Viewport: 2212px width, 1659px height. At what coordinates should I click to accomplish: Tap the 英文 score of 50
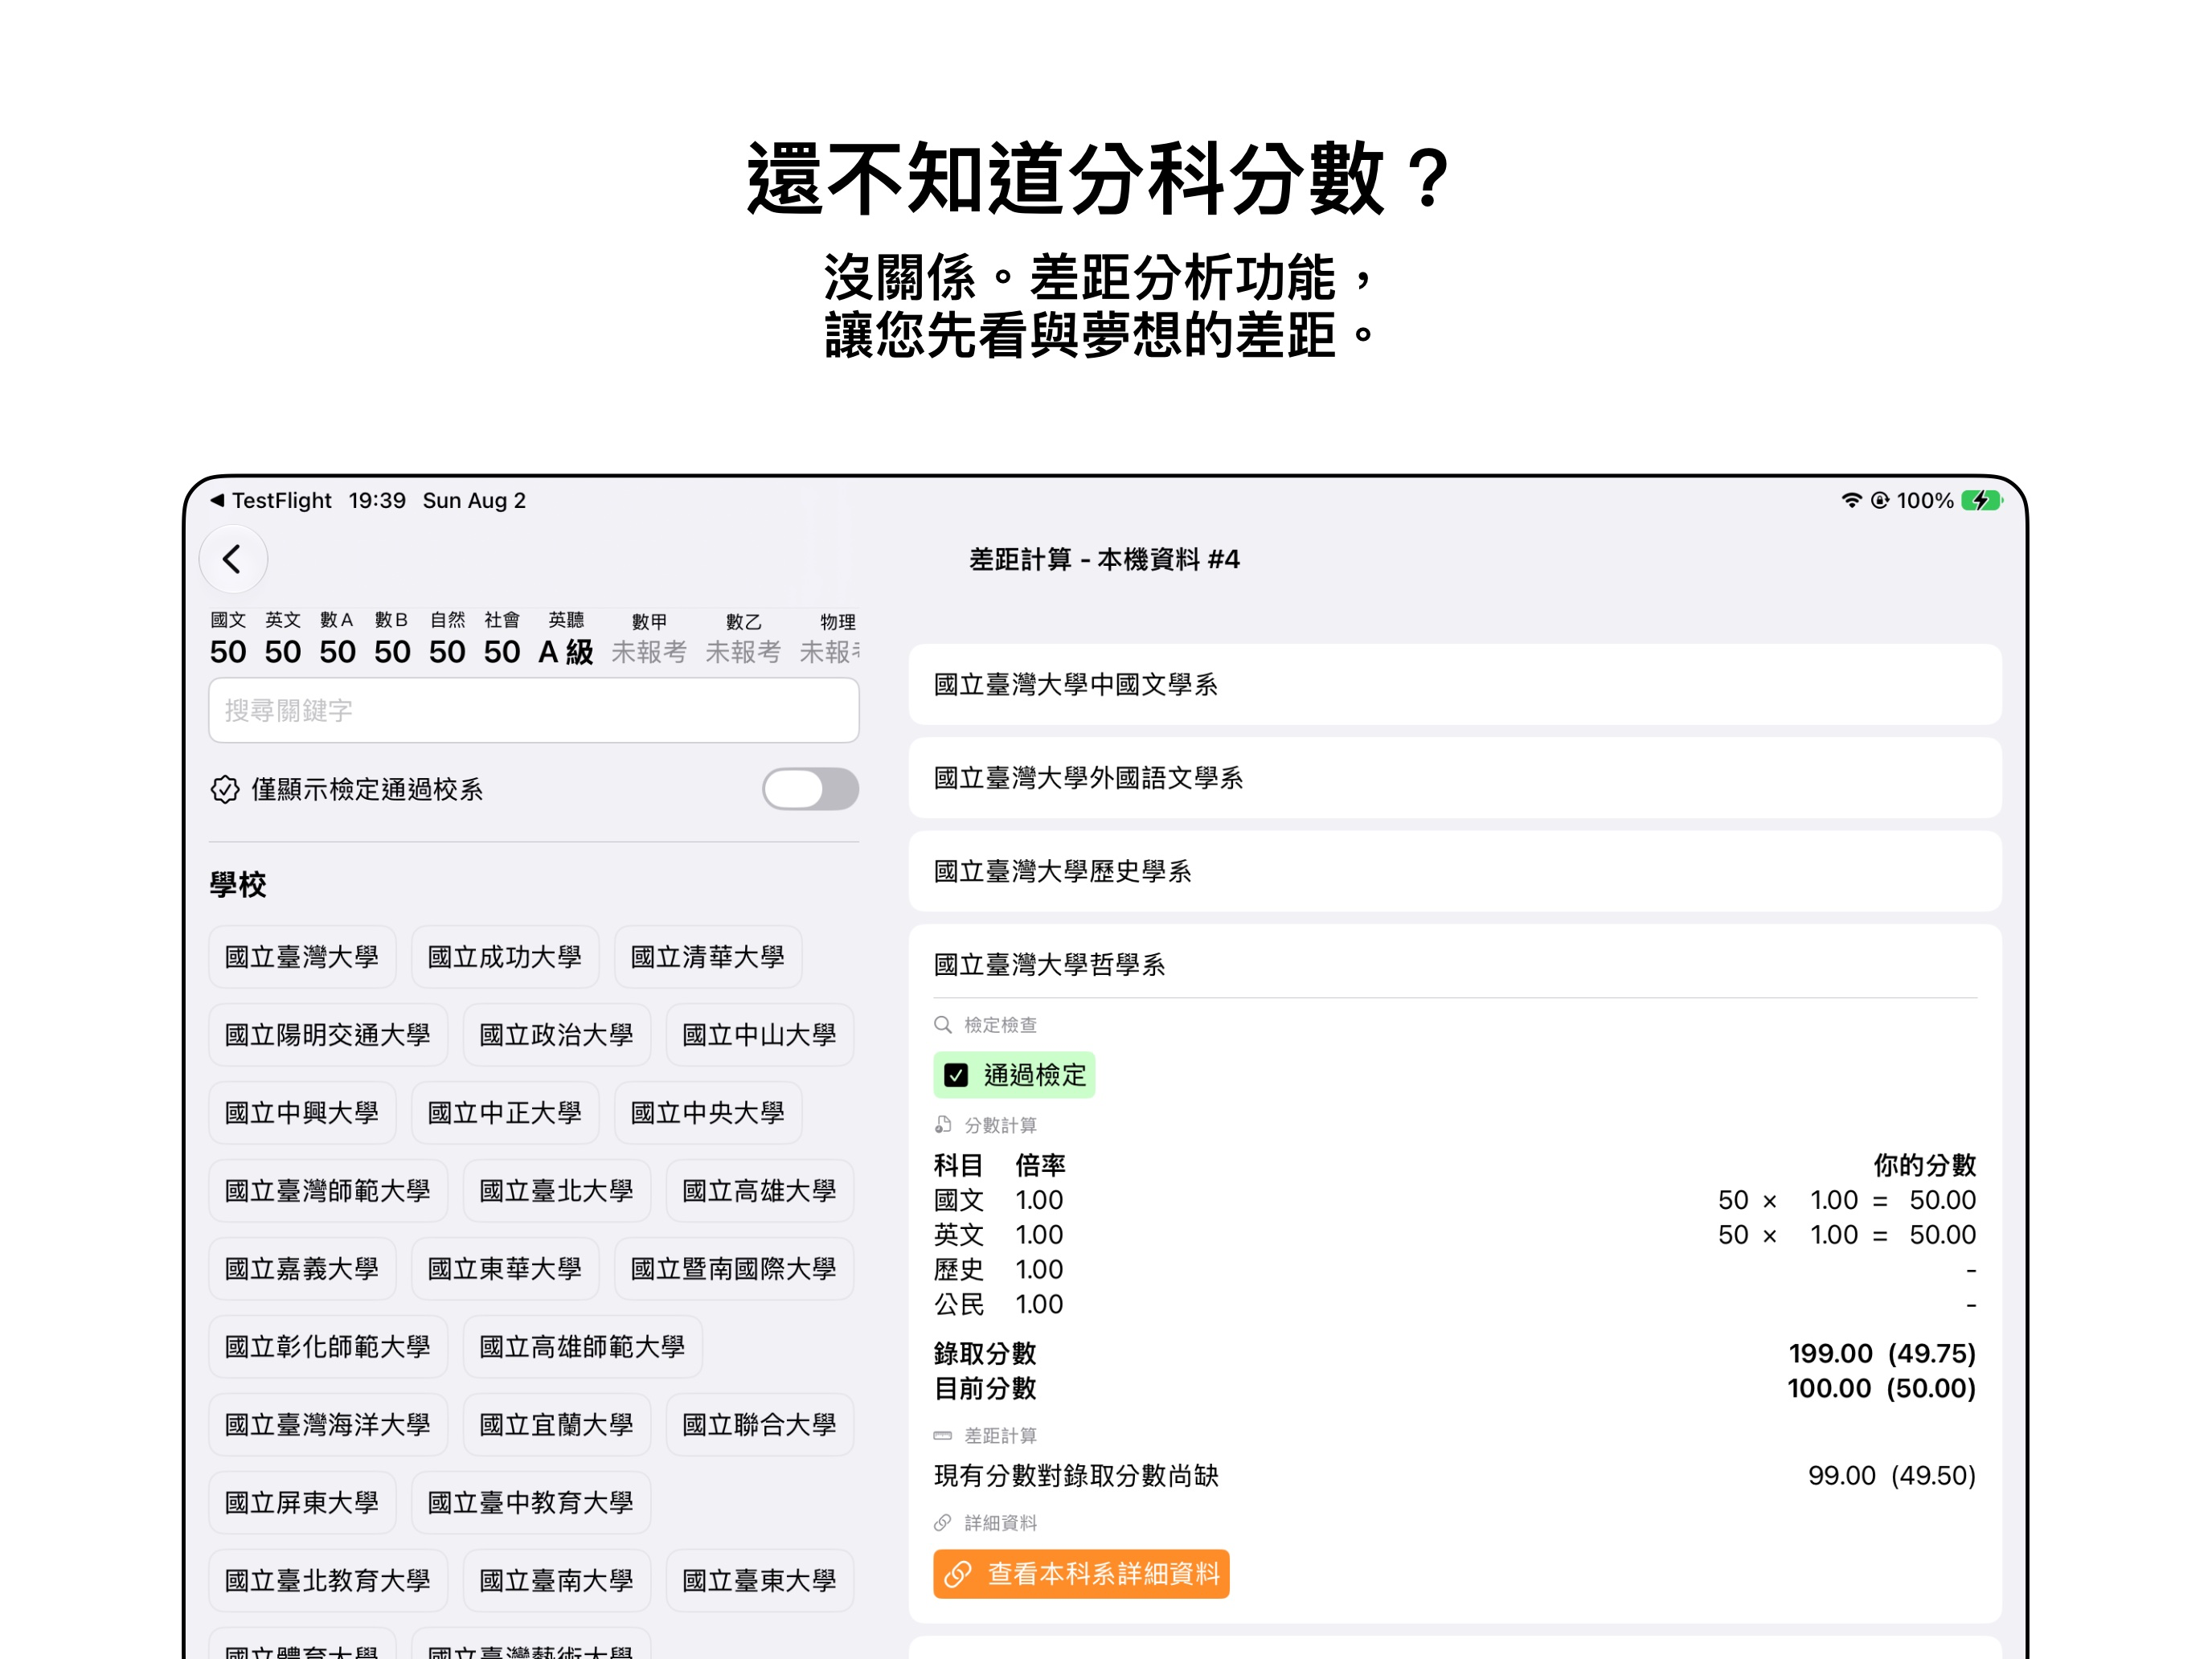(283, 652)
